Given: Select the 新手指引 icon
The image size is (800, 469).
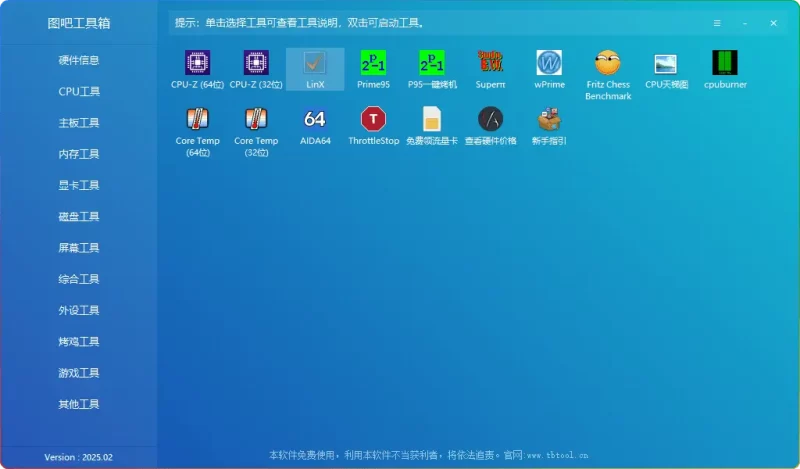Looking at the screenshot, I should [x=549, y=119].
